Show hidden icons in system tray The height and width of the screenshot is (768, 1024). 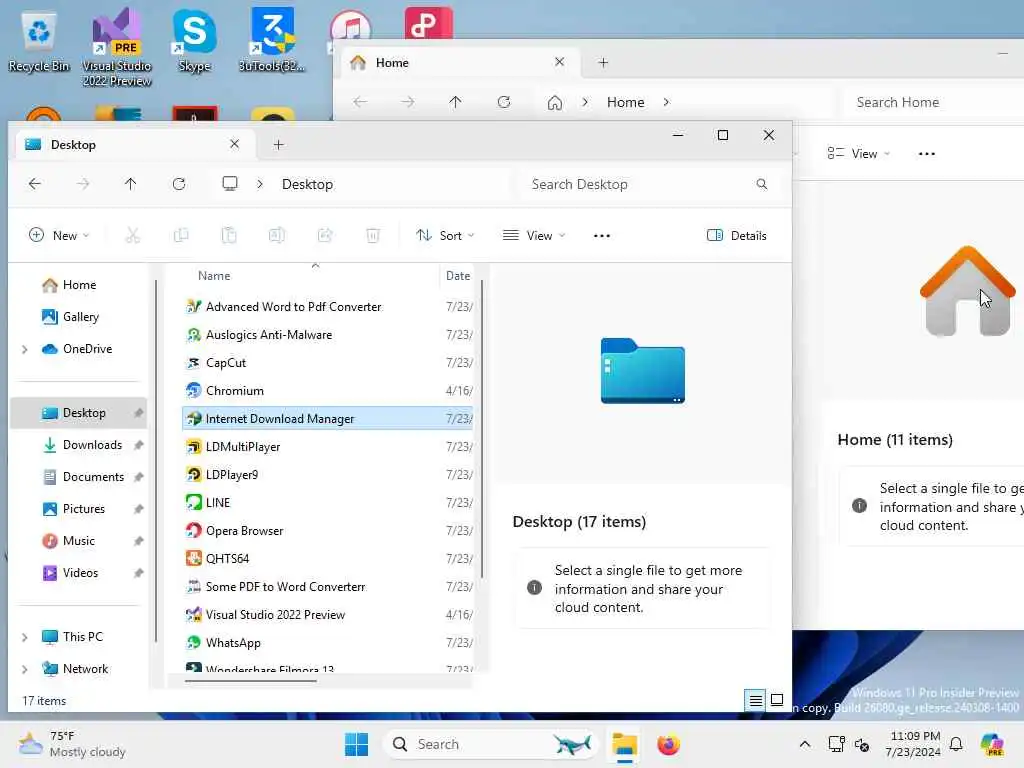click(805, 744)
